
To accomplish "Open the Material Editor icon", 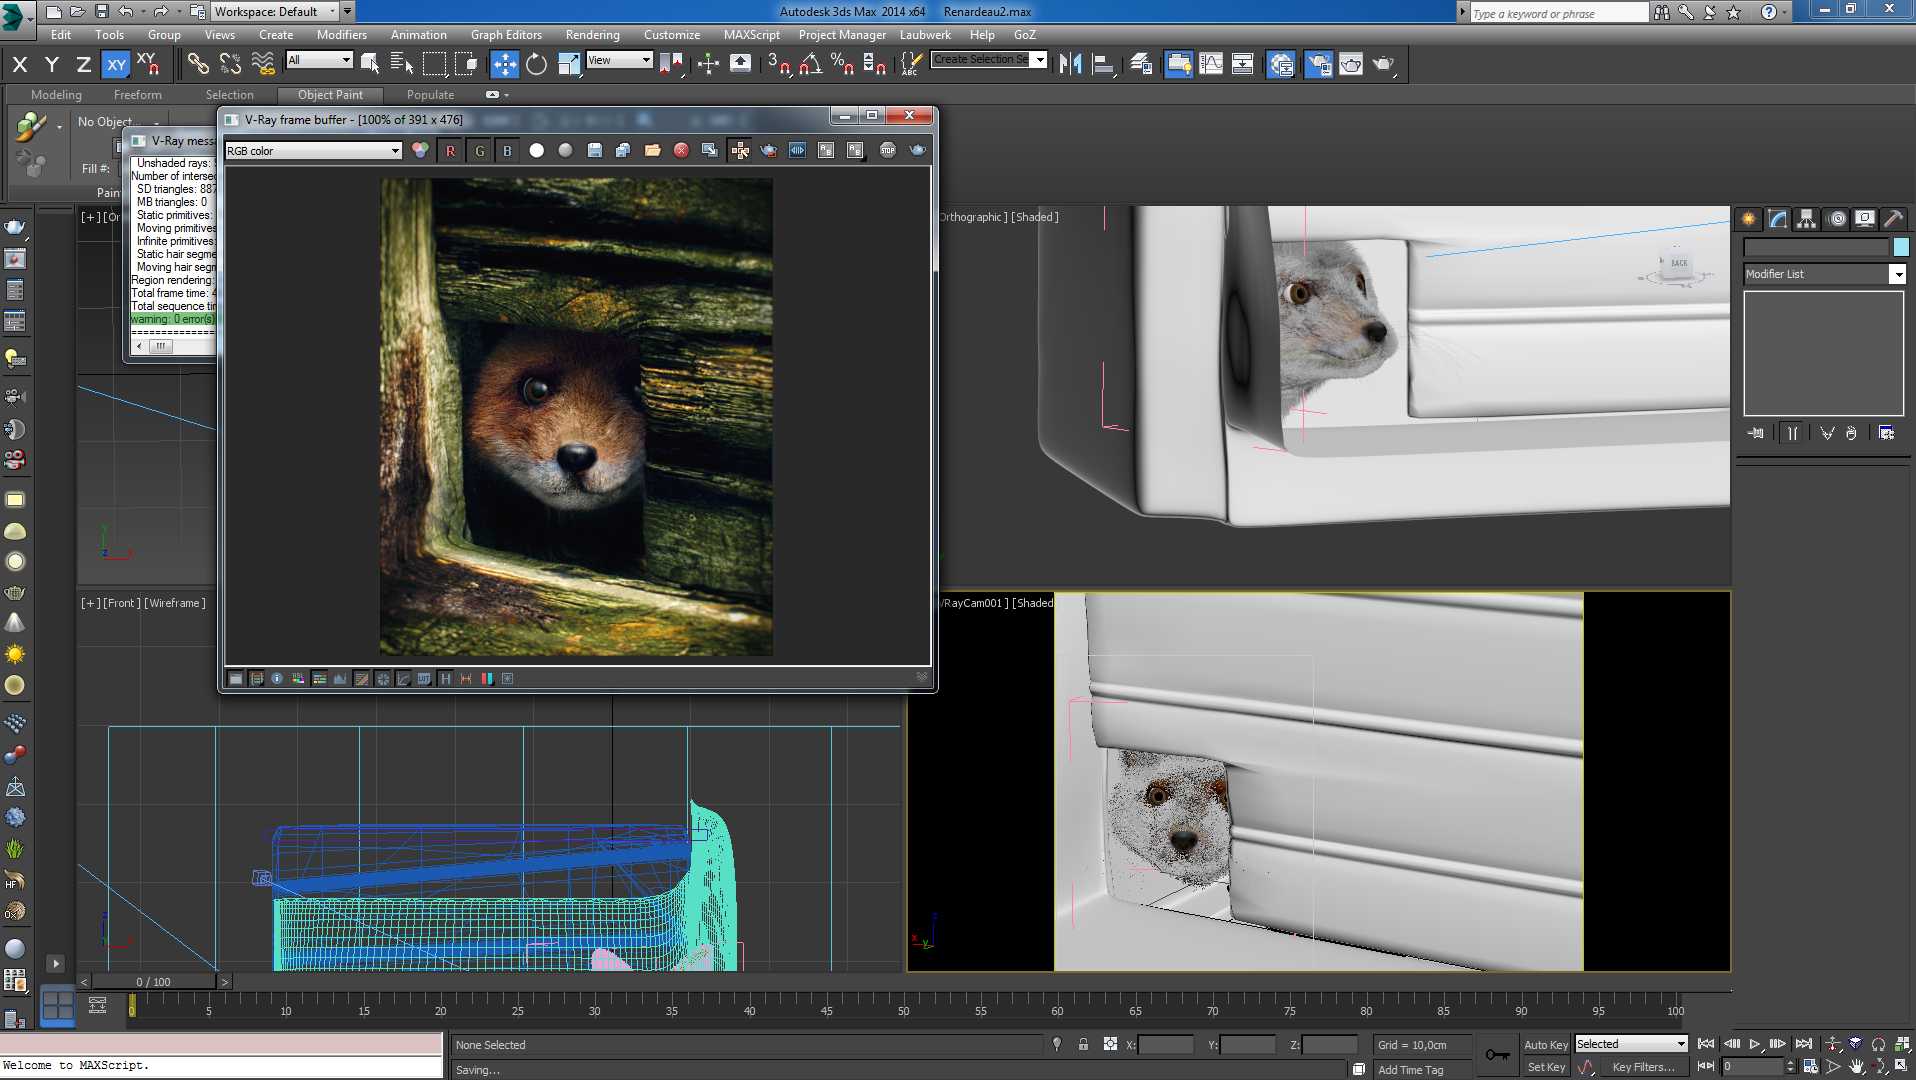I will coord(1281,64).
